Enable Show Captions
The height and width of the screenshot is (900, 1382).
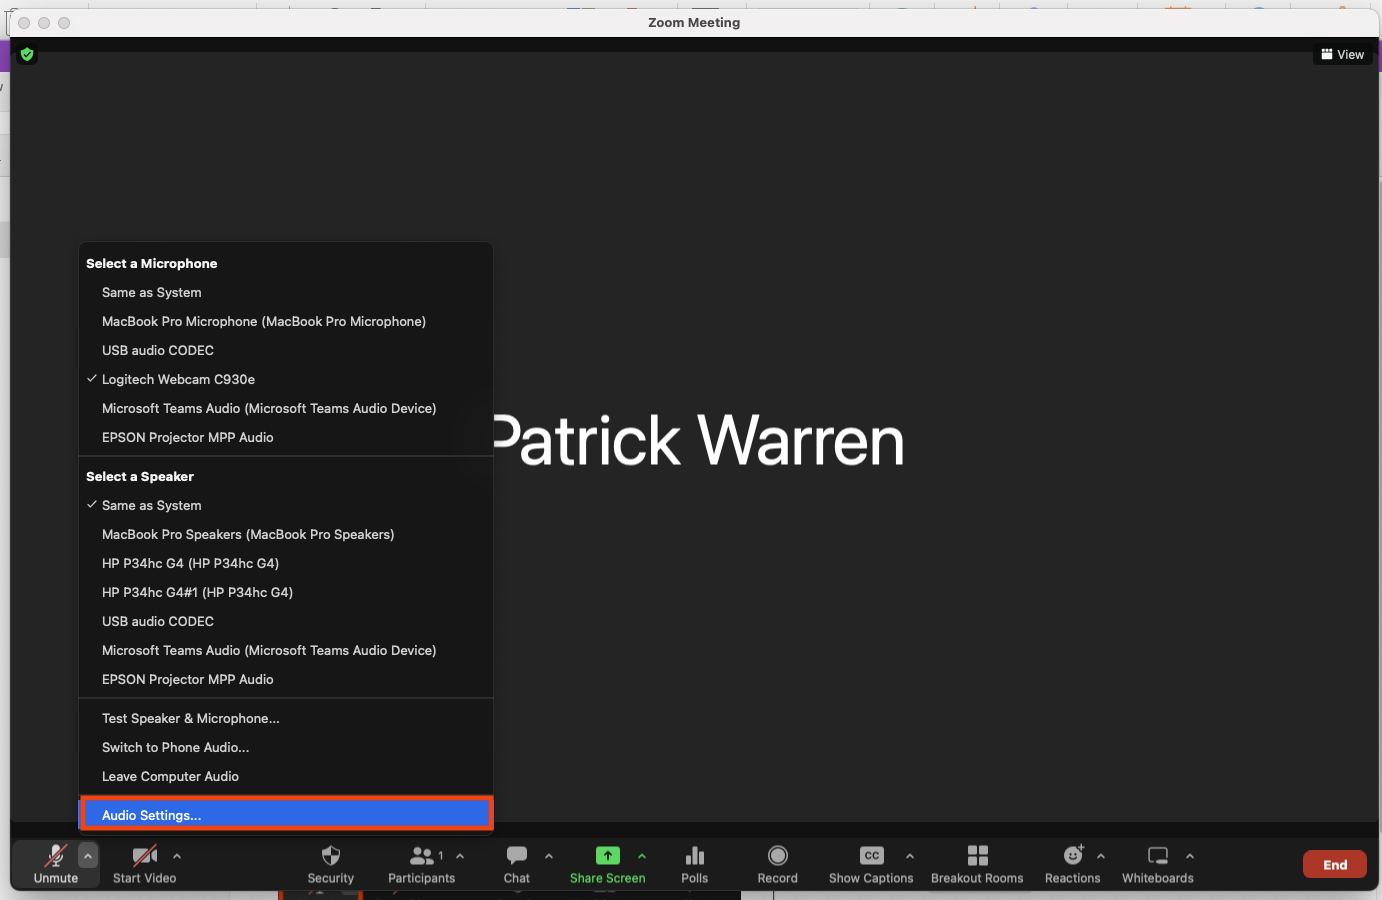tap(871, 864)
